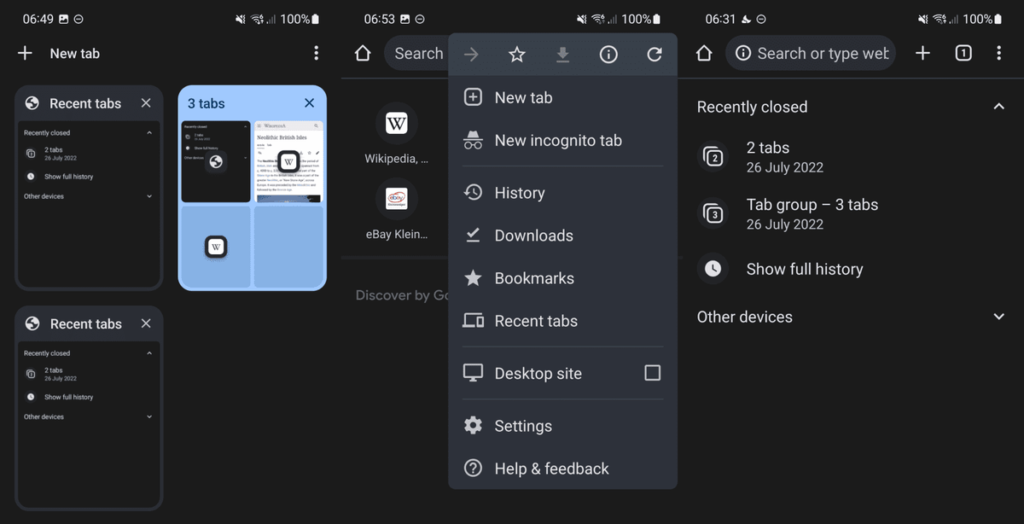Screen dimensions: 1024x524
Task: Tap the left screen battery status icon
Action: (316, 19)
